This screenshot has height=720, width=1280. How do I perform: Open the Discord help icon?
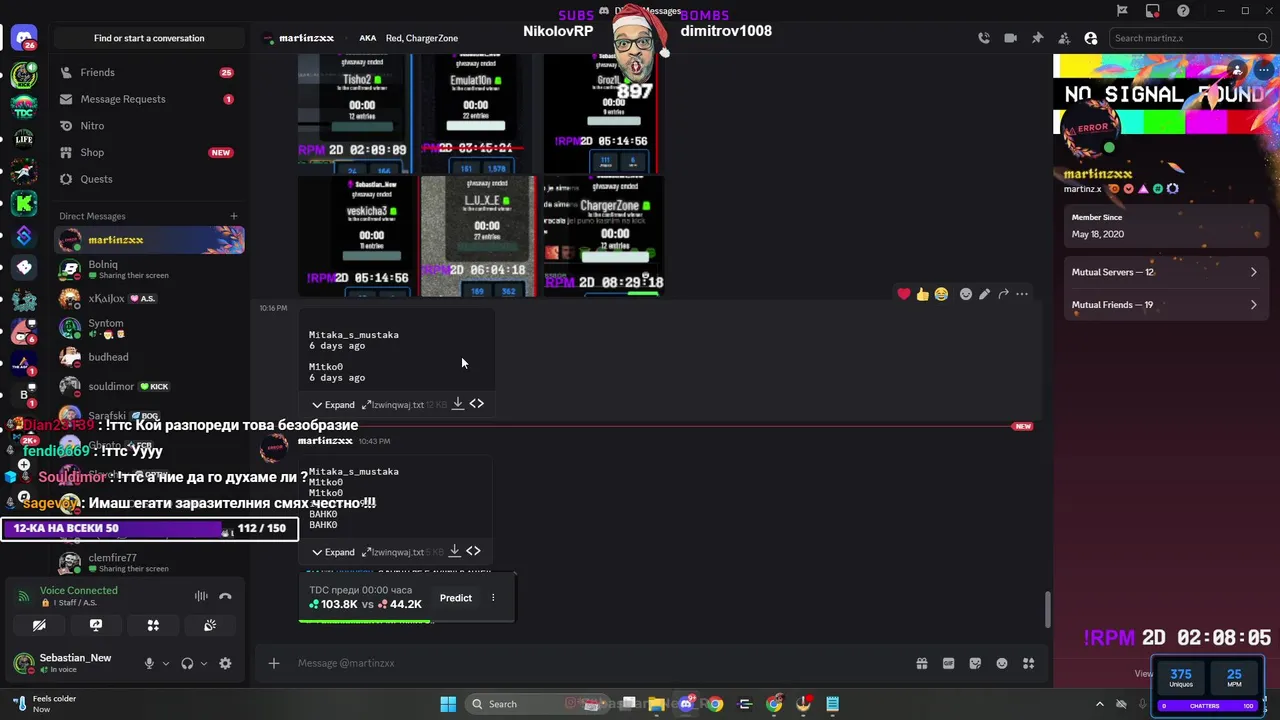(1183, 11)
